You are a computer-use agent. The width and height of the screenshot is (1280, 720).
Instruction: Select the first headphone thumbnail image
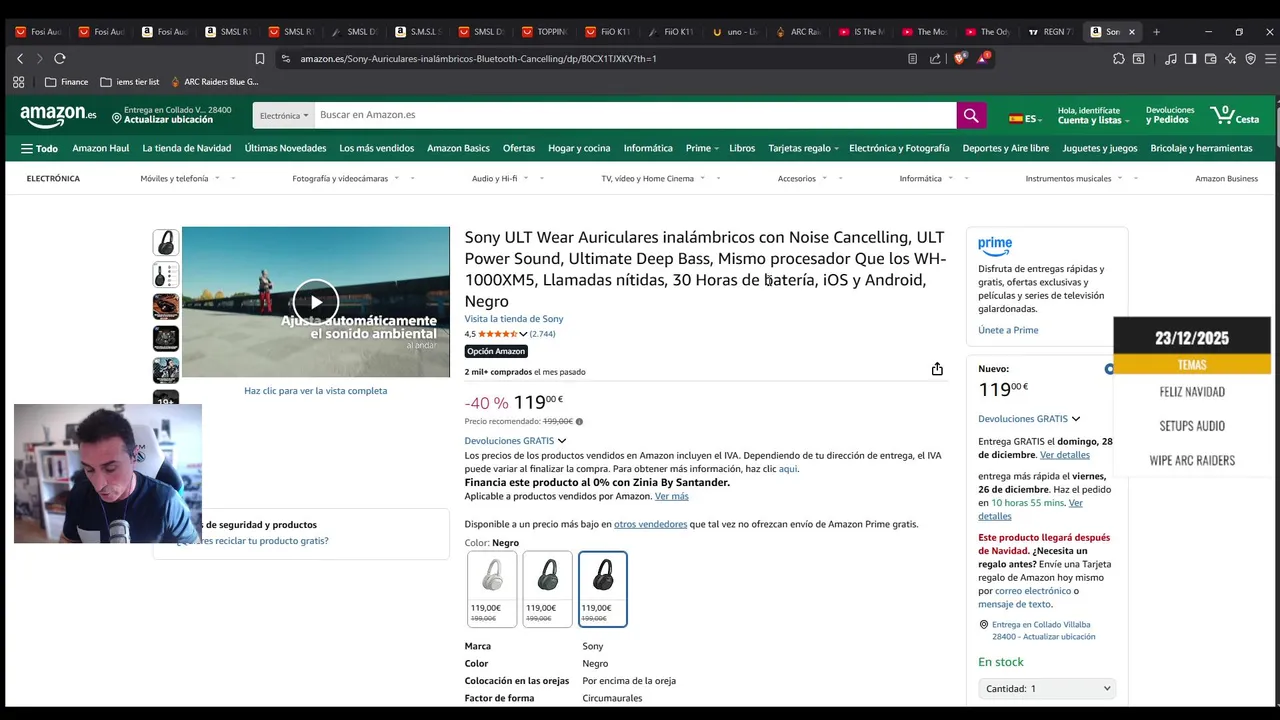click(x=166, y=243)
